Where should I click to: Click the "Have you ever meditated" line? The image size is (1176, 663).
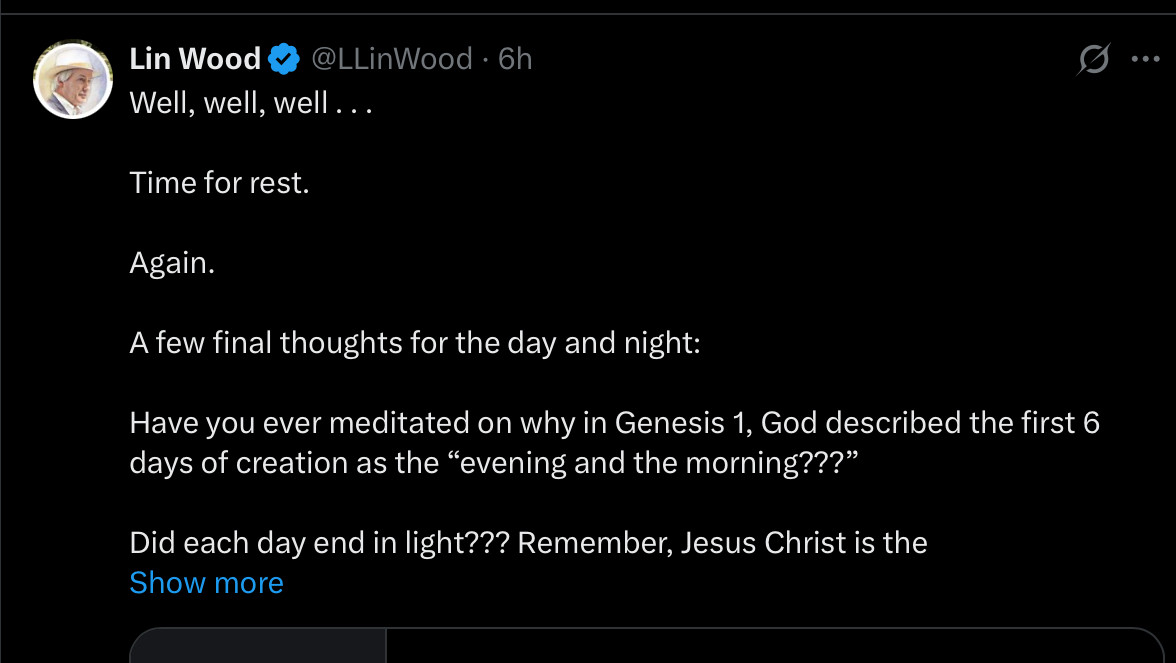pyautogui.click(x=614, y=423)
